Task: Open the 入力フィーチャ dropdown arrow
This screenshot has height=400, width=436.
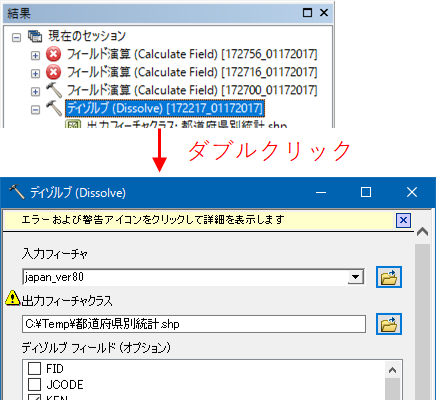Action: [356, 277]
